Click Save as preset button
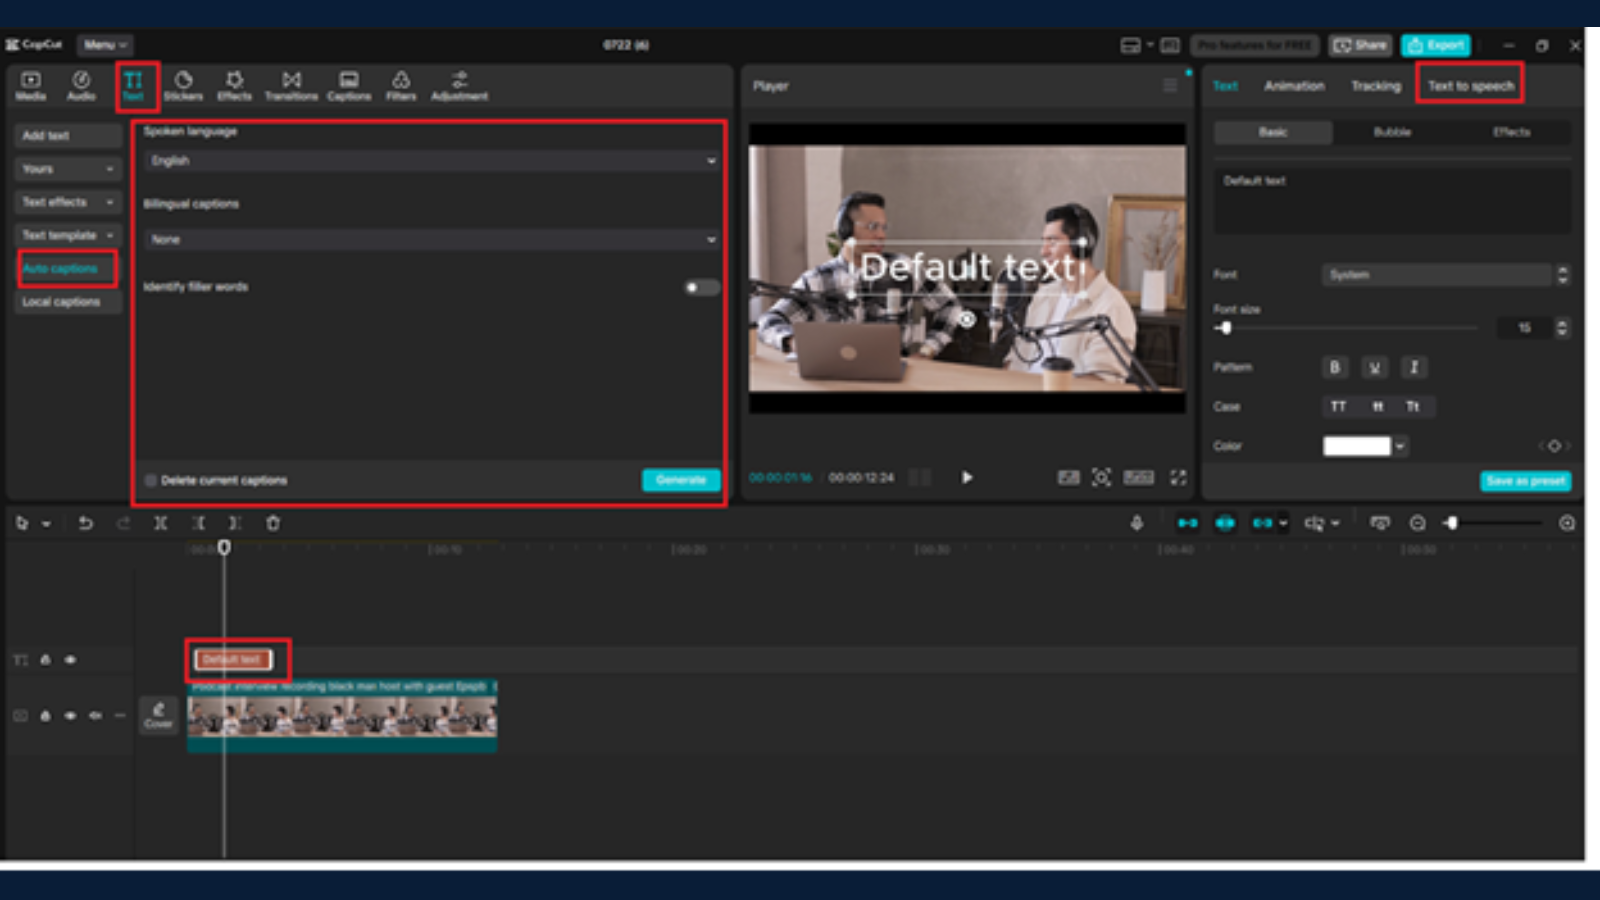This screenshot has width=1600, height=900. tap(1525, 481)
